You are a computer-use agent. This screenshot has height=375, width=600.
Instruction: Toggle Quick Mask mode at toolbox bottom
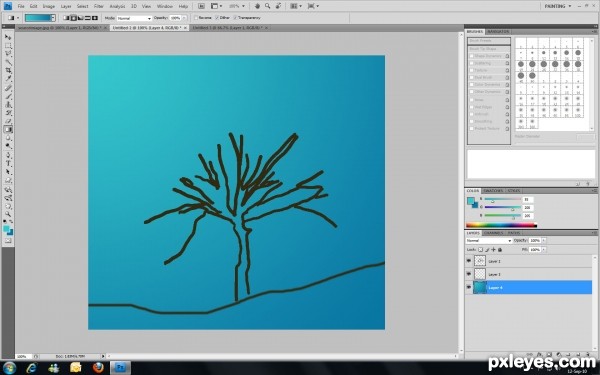[x=8, y=241]
